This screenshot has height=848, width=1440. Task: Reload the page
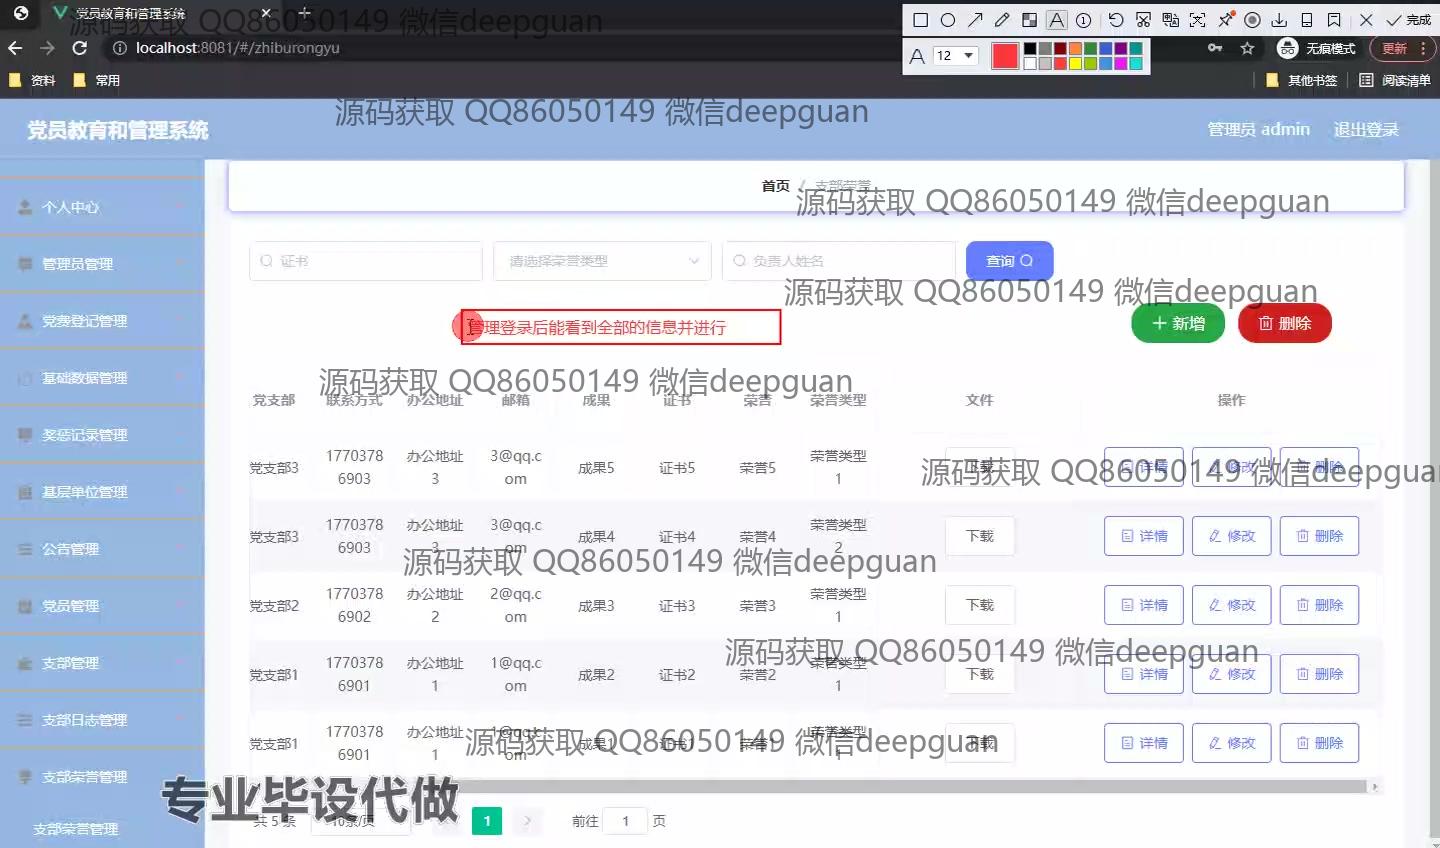[80, 48]
